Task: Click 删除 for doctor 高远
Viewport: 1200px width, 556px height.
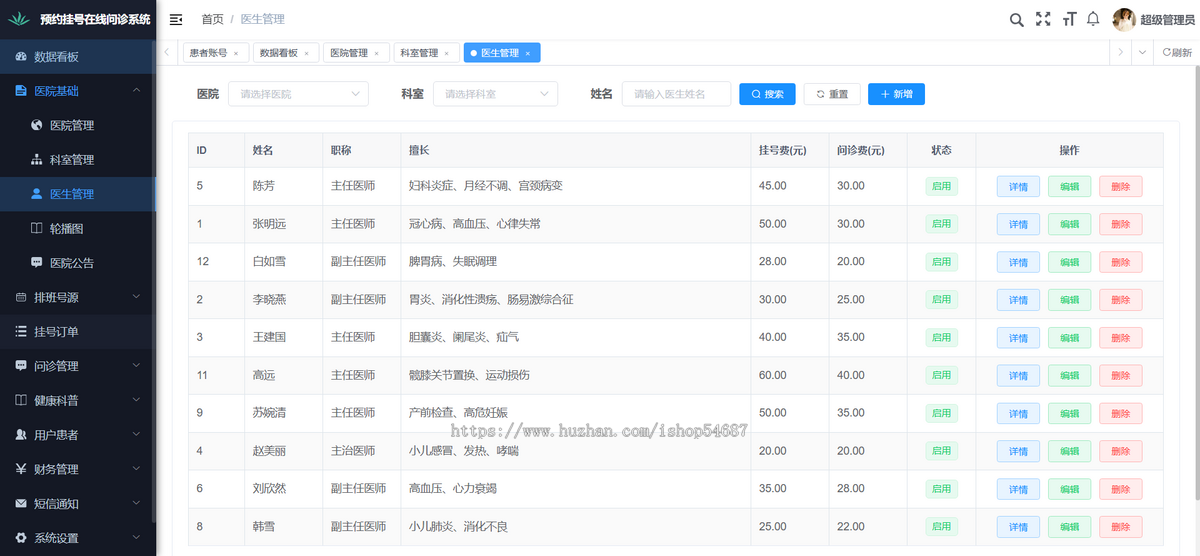Action: 1120,376
